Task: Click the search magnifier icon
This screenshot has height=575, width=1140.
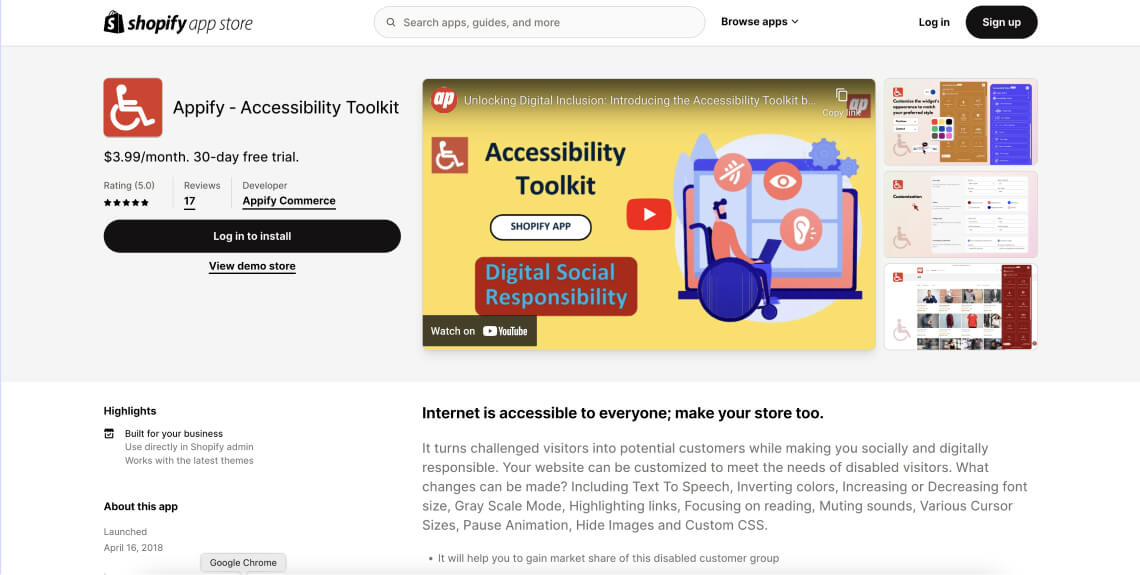Action: point(391,22)
